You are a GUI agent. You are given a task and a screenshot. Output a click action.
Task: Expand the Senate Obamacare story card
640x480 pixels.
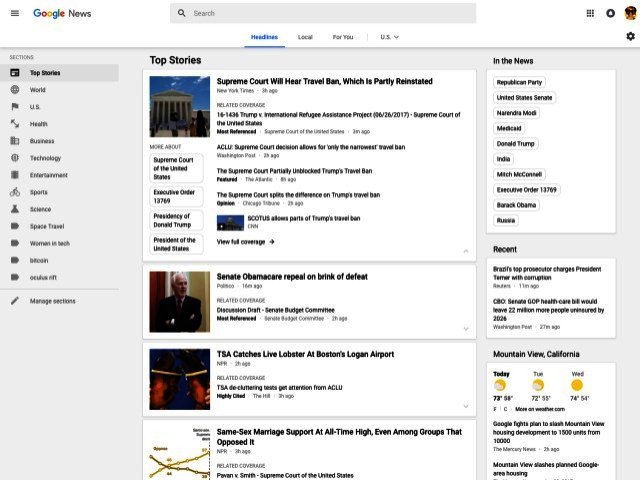[465, 328]
